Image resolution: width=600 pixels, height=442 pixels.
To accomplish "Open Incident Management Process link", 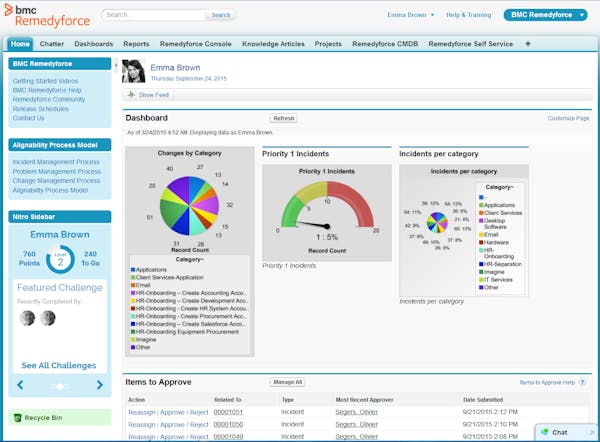I will click(x=56, y=162).
